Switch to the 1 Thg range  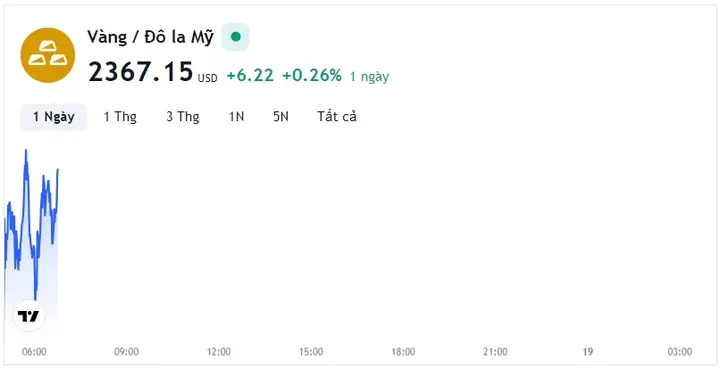point(120,117)
